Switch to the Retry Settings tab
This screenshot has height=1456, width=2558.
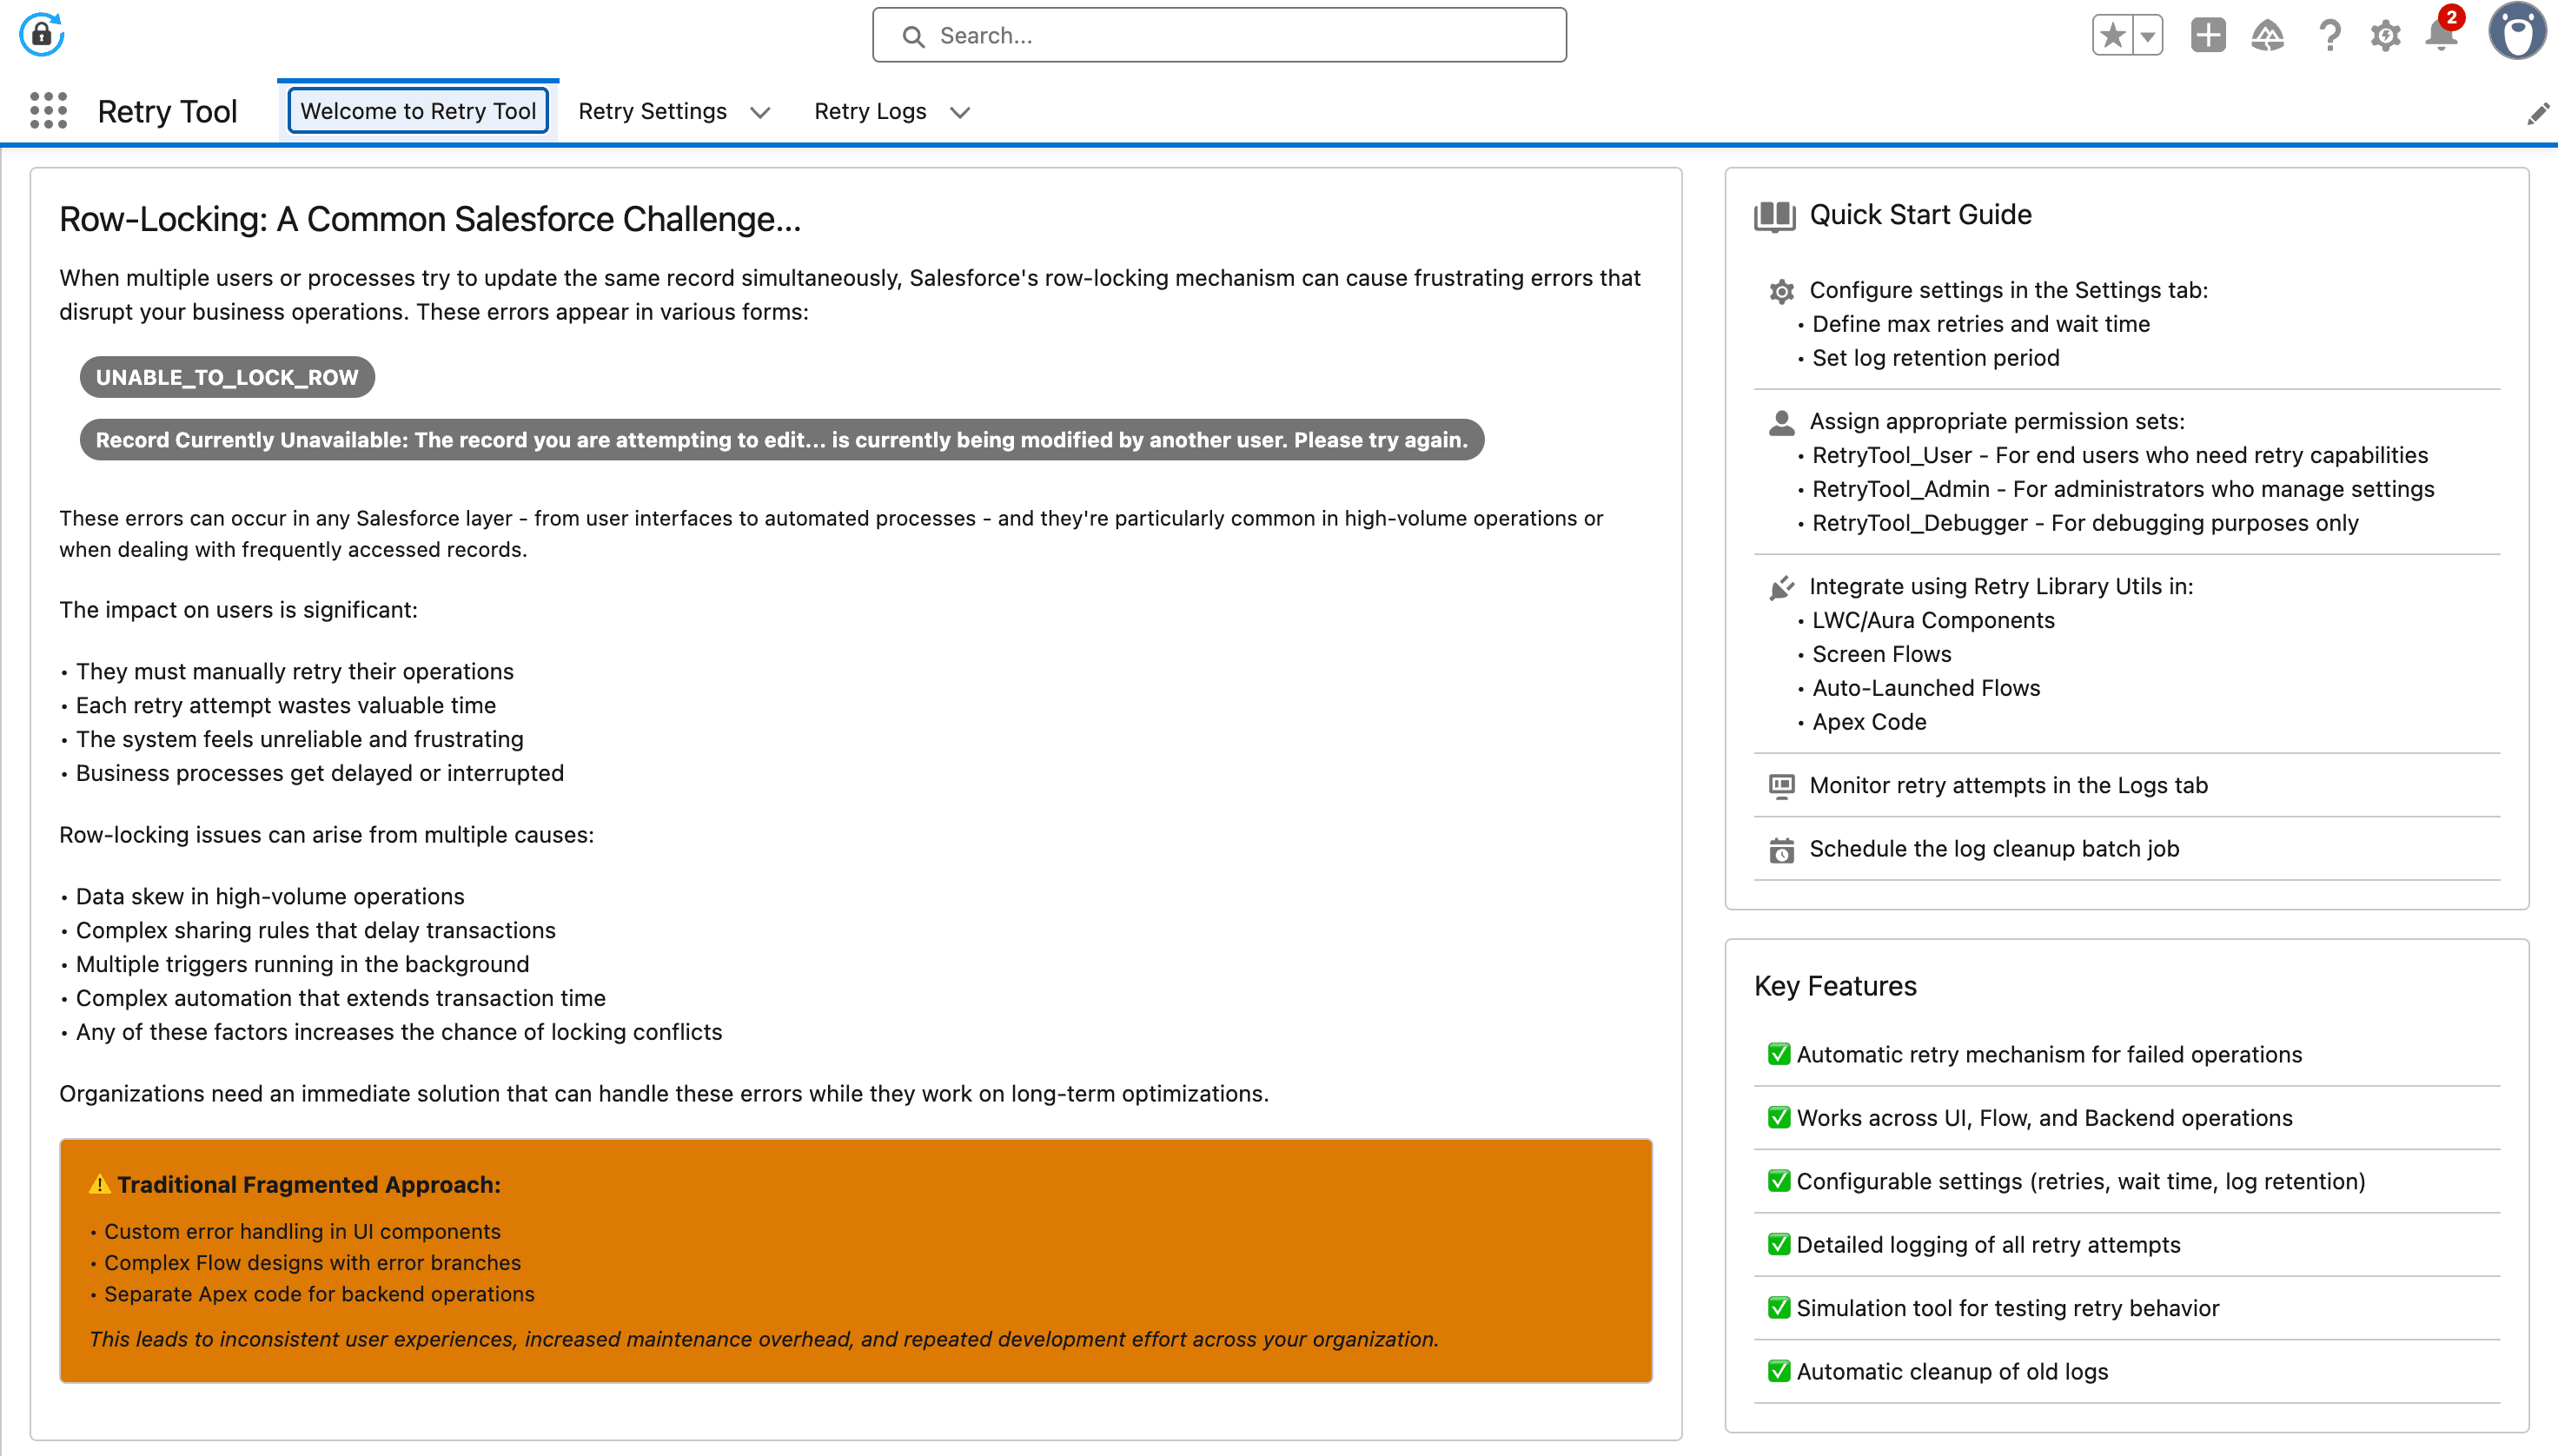tap(652, 111)
